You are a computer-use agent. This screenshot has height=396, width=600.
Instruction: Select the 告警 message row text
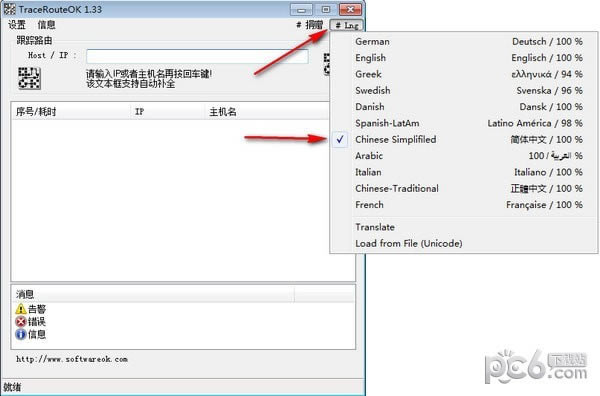(37, 309)
